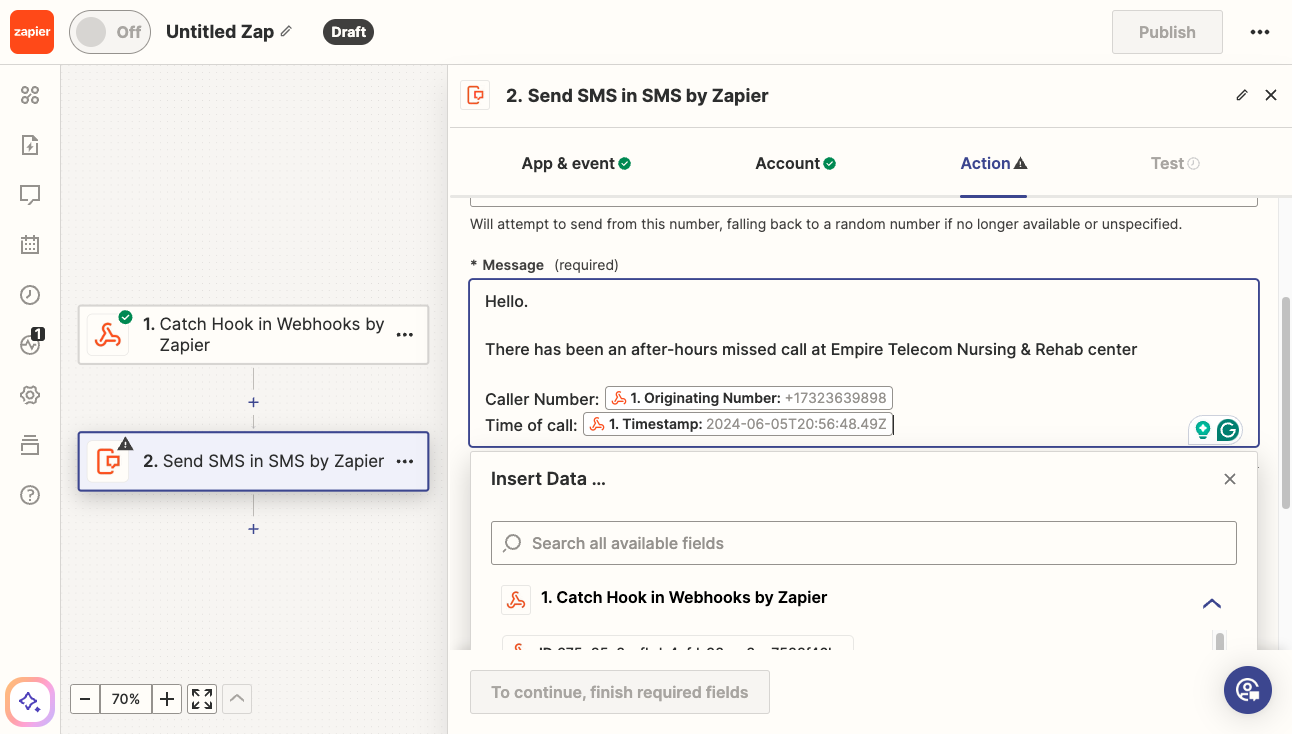Click inside the Message text field
Viewport: 1292px width, 734px height.
(x=864, y=362)
